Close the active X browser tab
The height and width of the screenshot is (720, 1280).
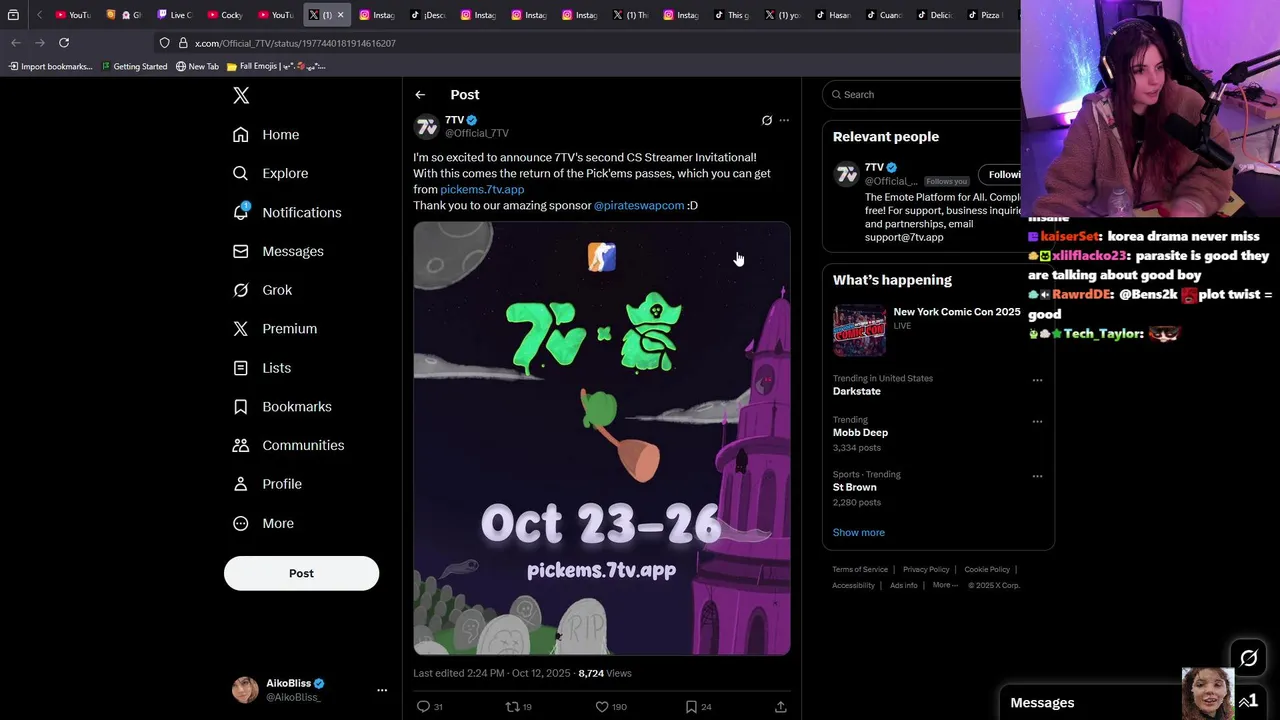pos(340,15)
